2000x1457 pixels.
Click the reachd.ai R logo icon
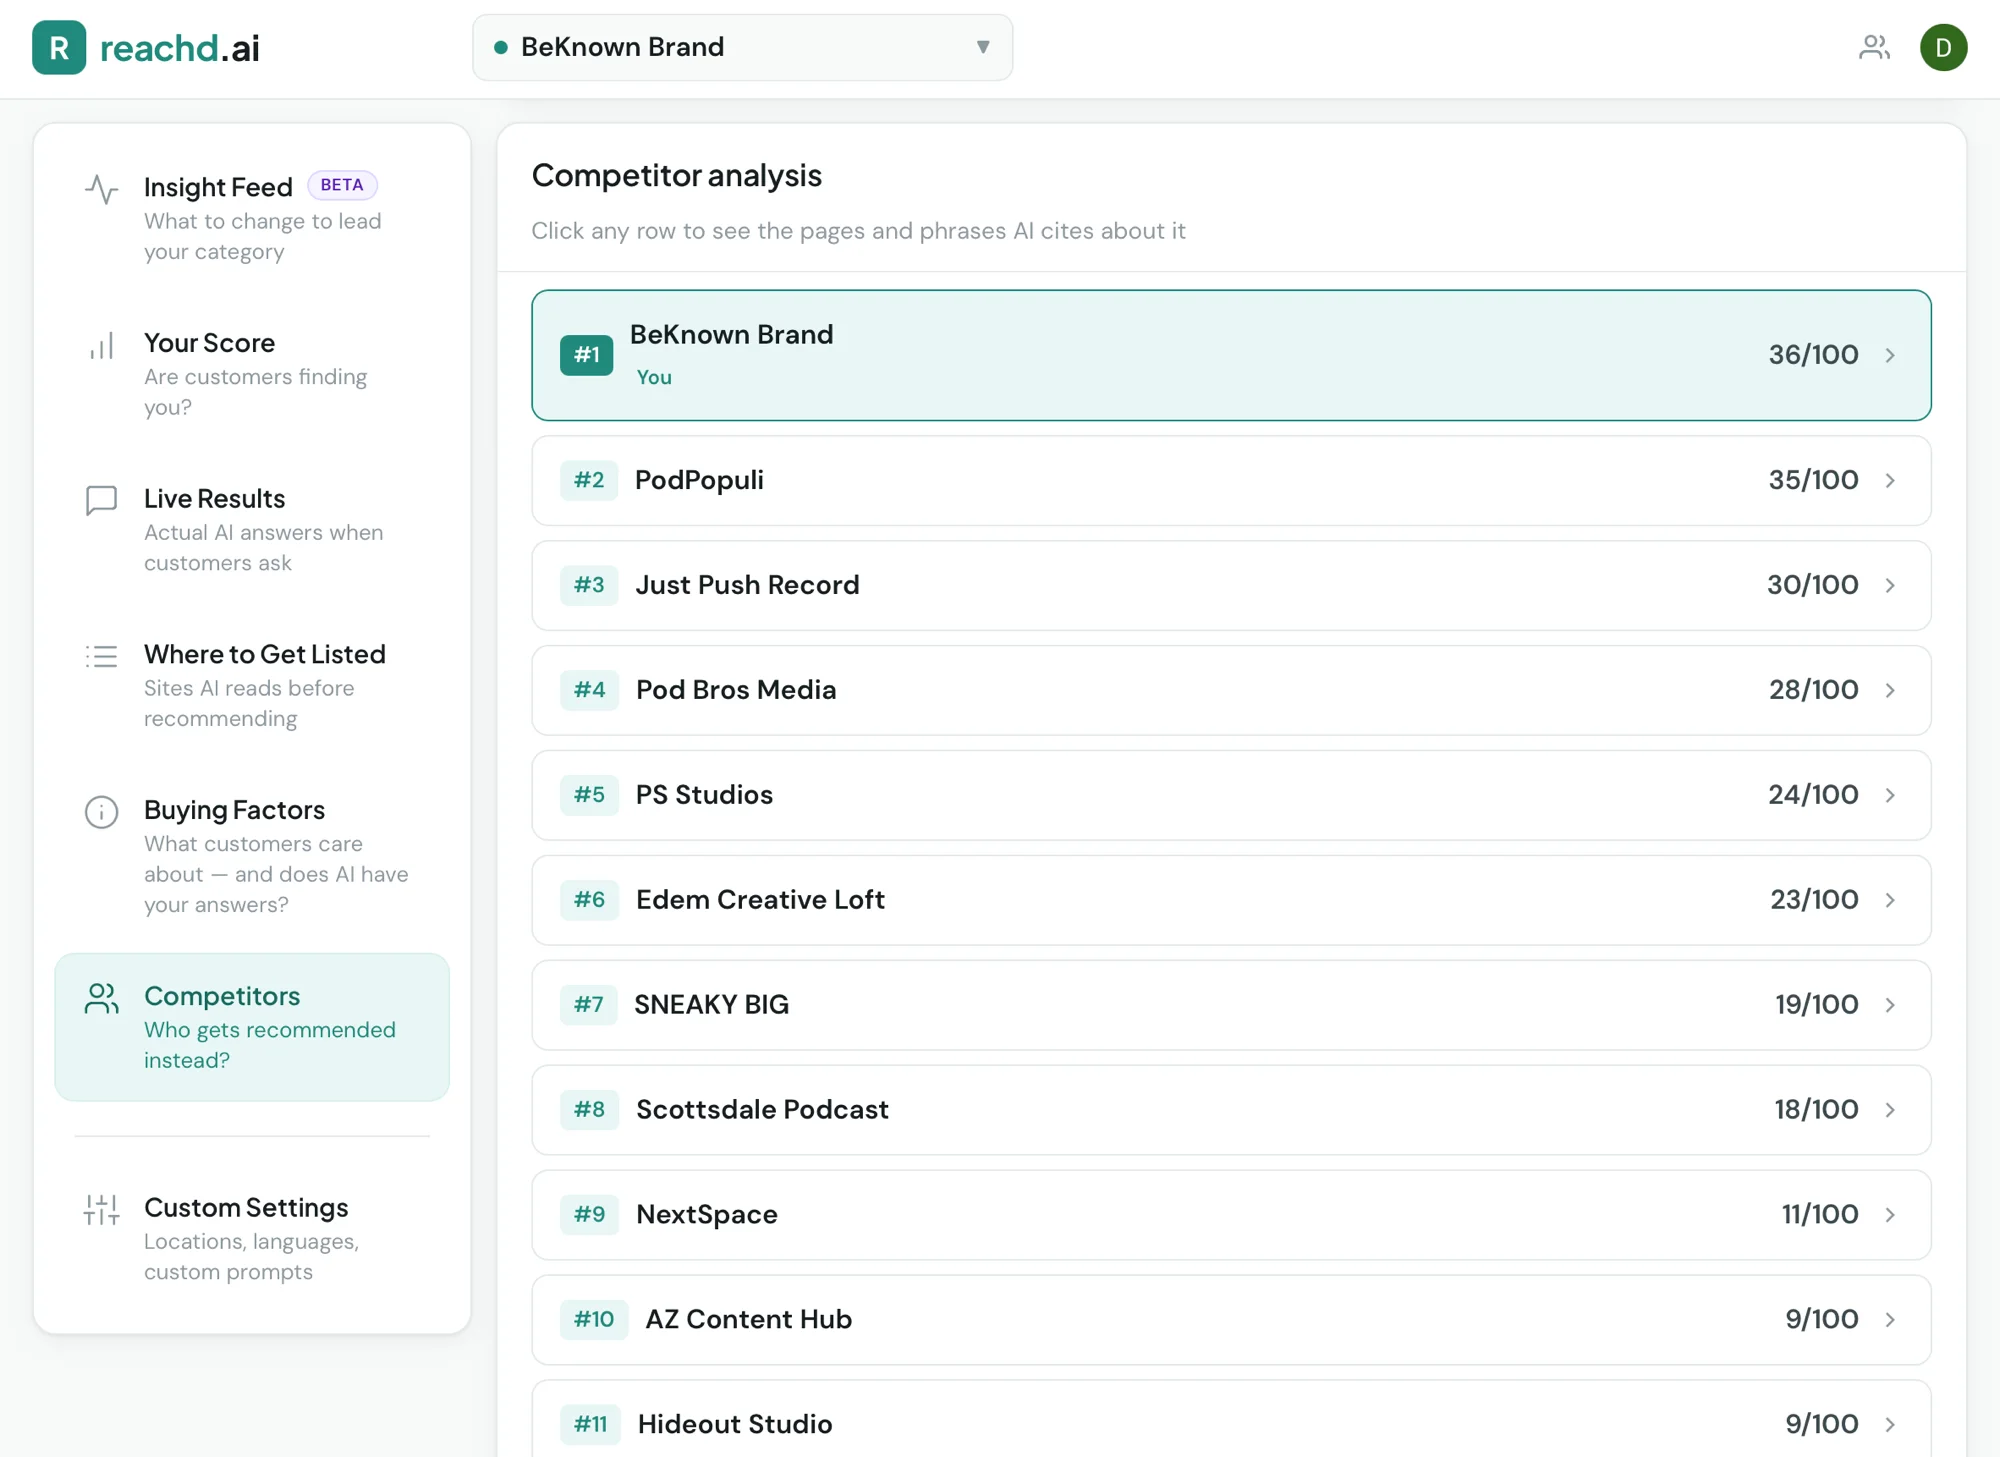[x=59, y=47]
